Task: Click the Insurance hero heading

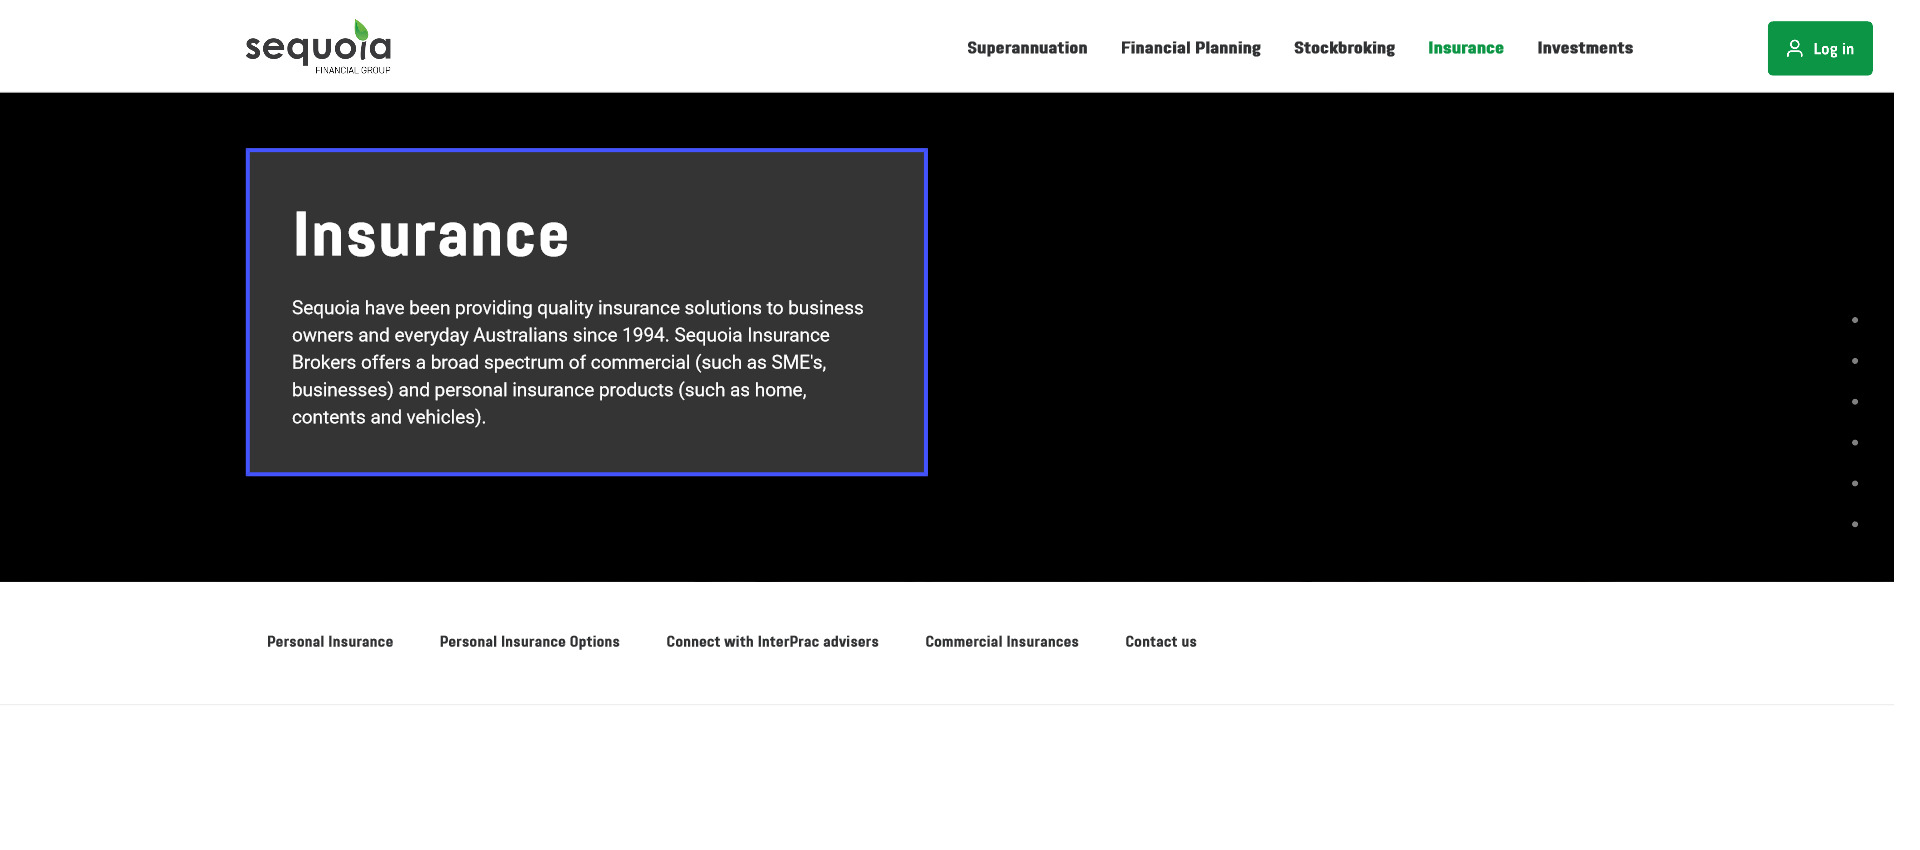Action: tap(430, 236)
